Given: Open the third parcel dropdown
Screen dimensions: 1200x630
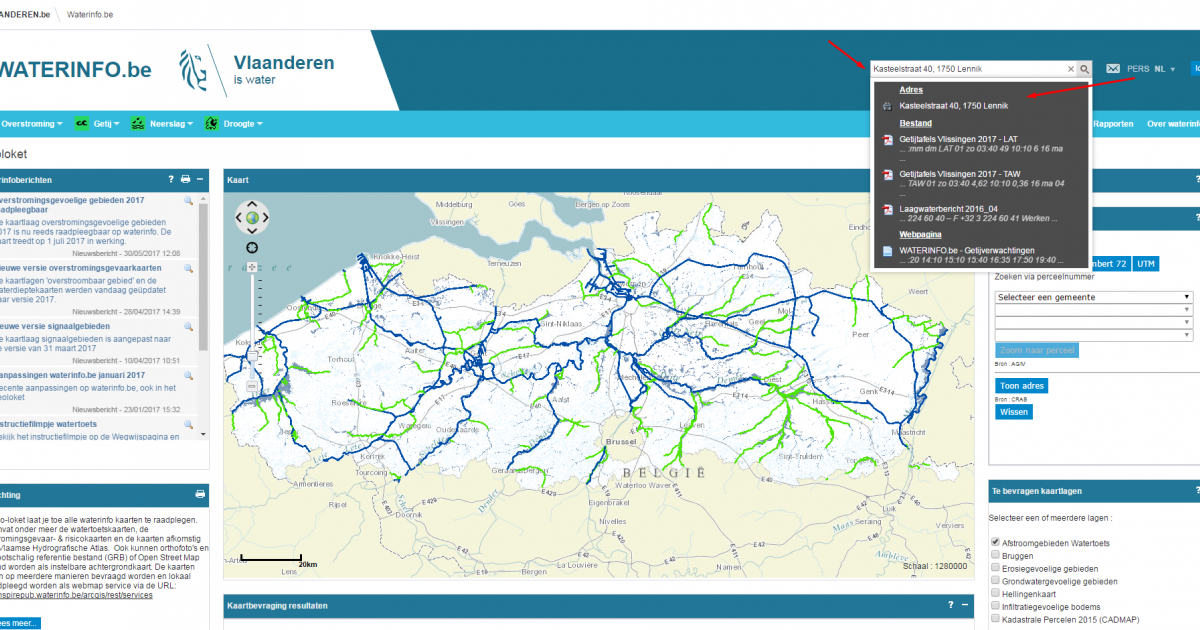Looking at the screenshot, I should pos(1095,323).
